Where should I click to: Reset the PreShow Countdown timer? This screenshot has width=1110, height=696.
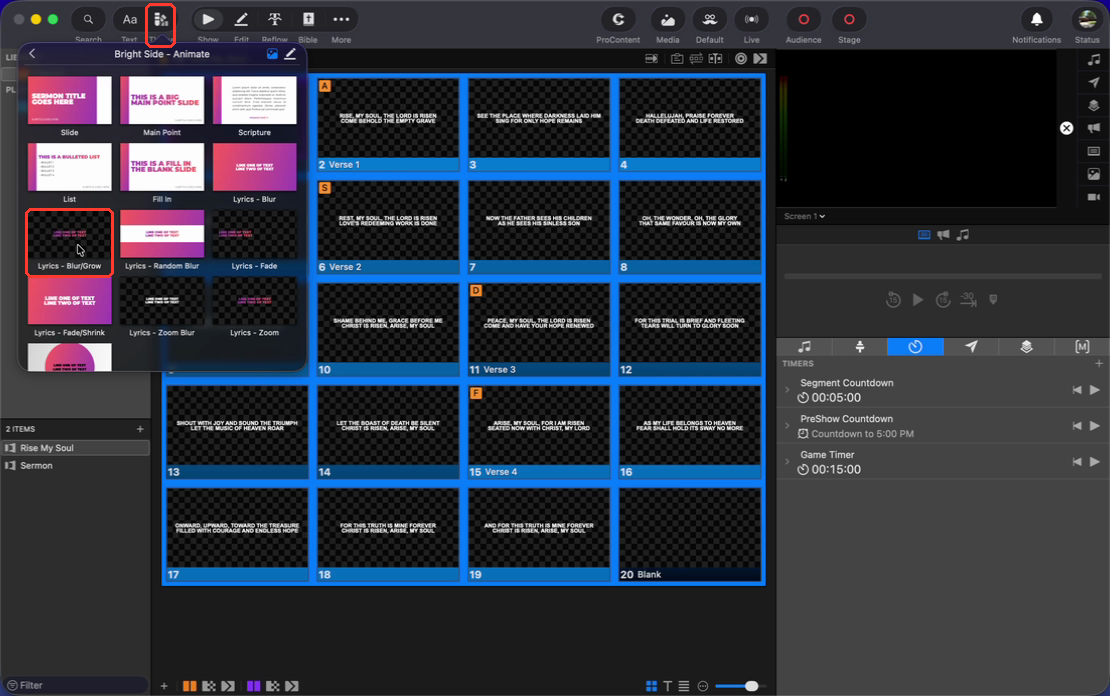point(1077,426)
